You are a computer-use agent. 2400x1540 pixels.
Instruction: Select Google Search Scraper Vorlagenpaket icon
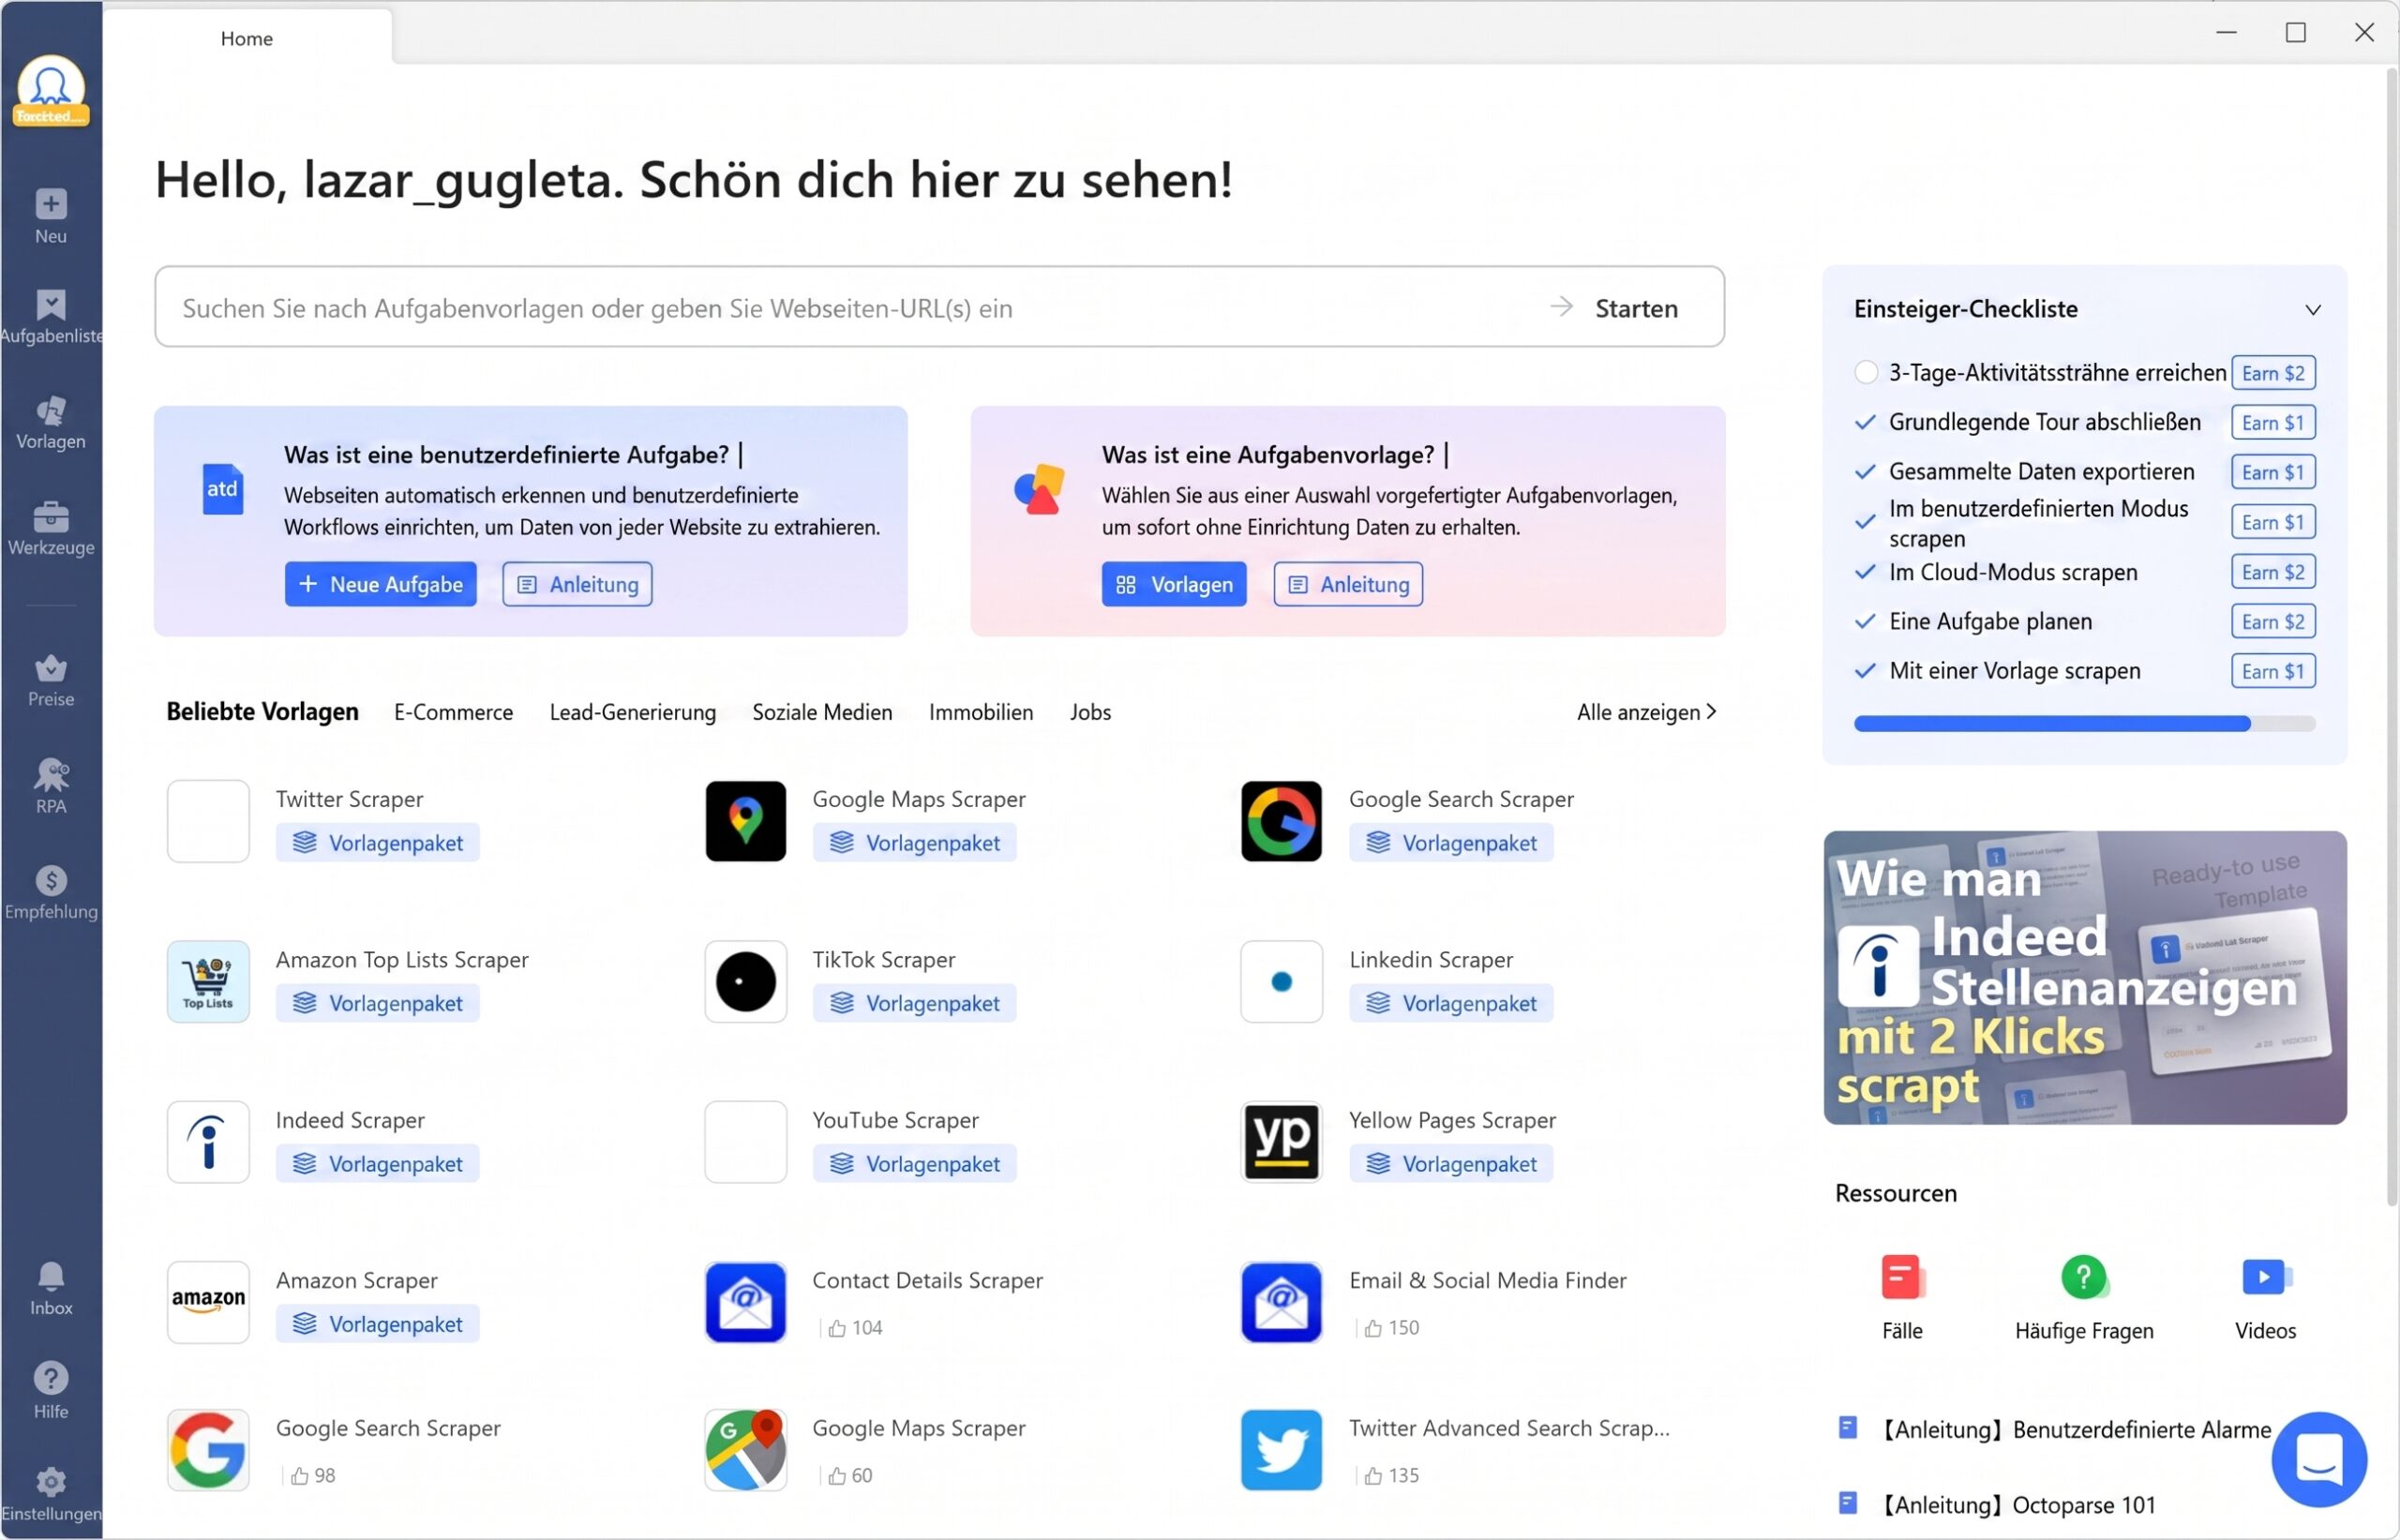[1281, 821]
